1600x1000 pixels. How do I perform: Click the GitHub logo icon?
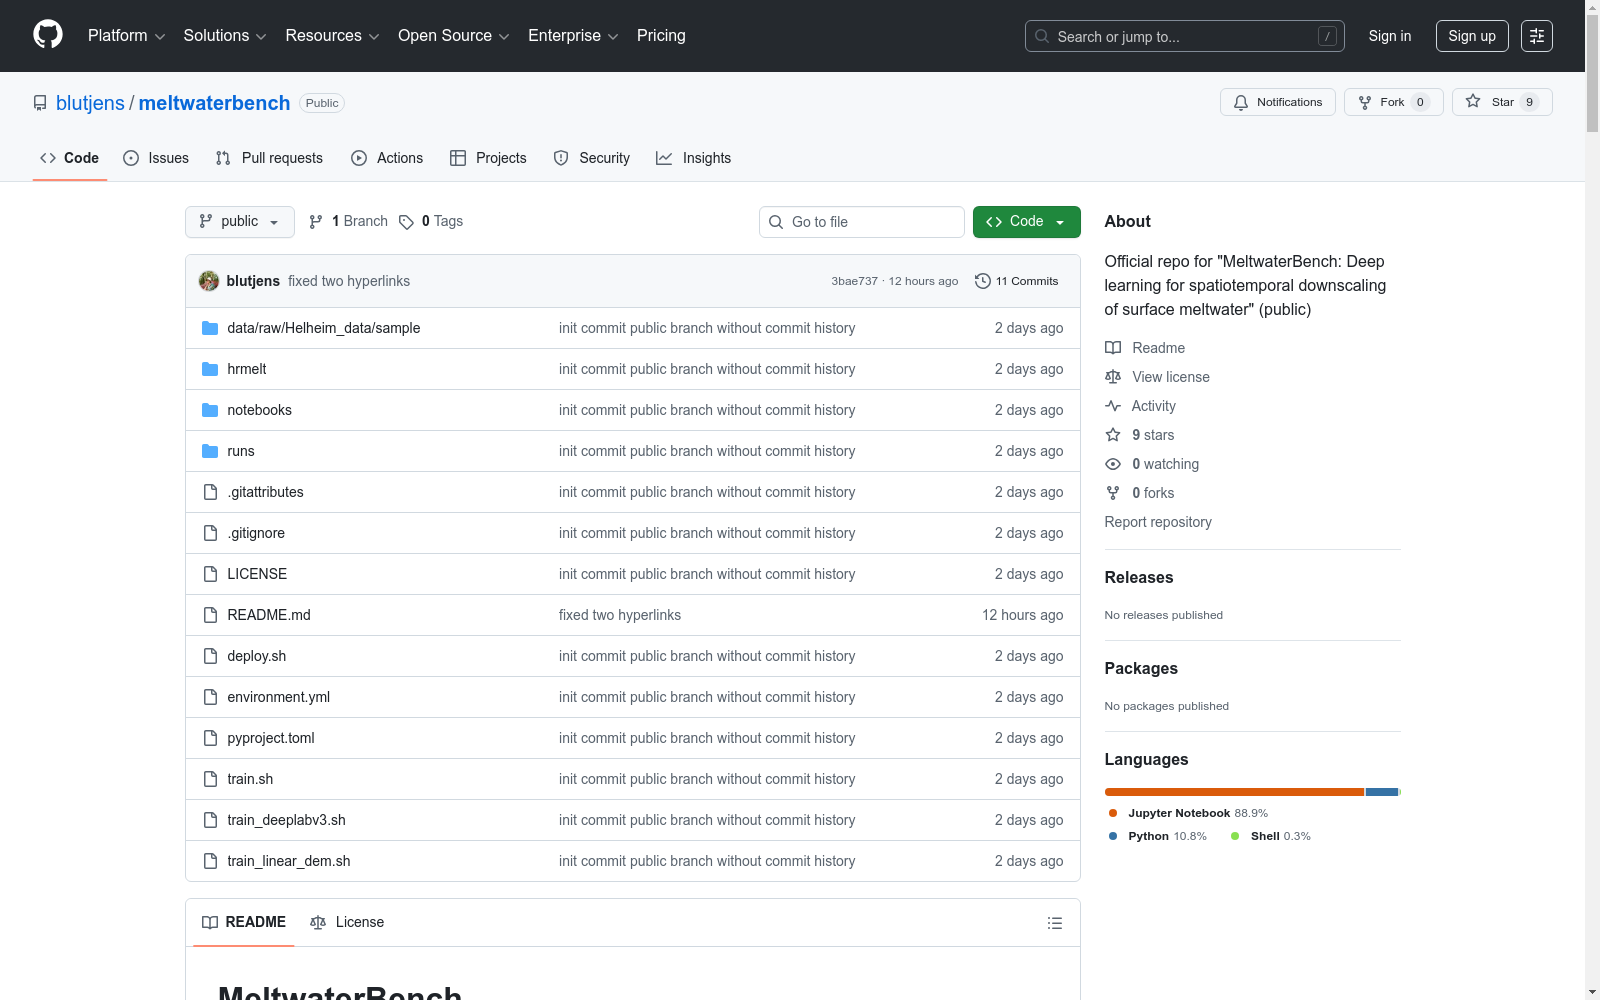[x=48, y=35]
